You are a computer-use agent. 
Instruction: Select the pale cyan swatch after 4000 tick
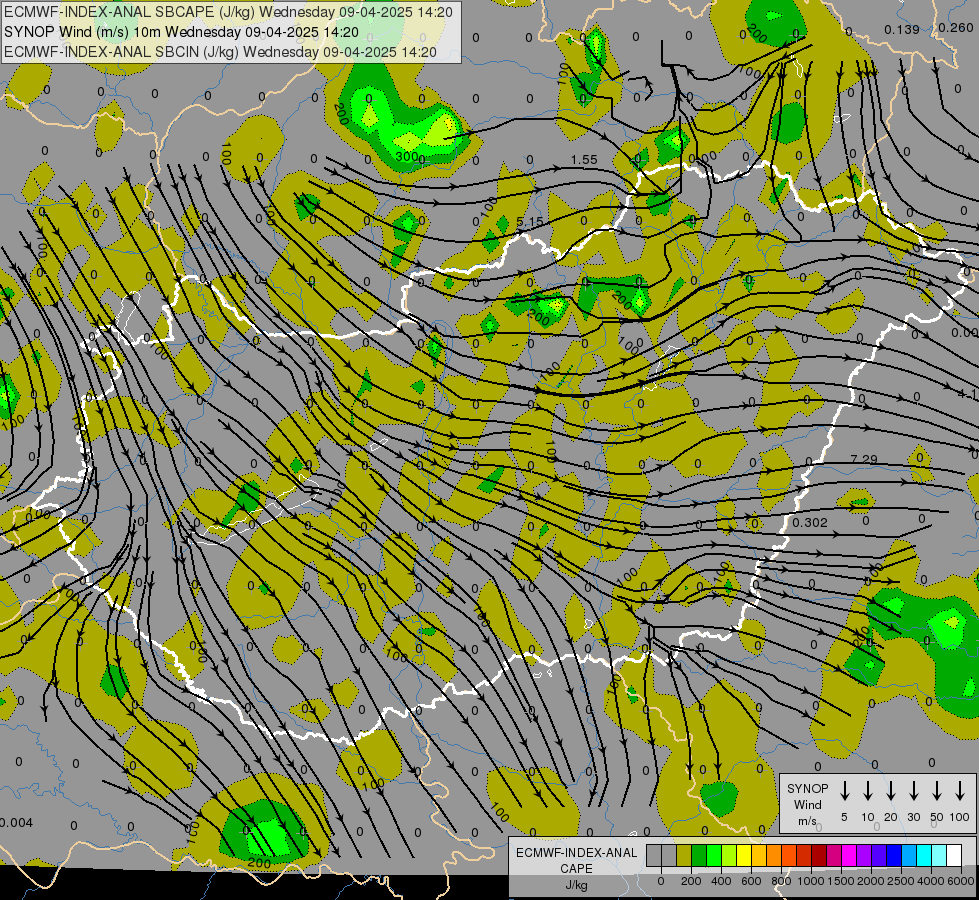(940, 855)
